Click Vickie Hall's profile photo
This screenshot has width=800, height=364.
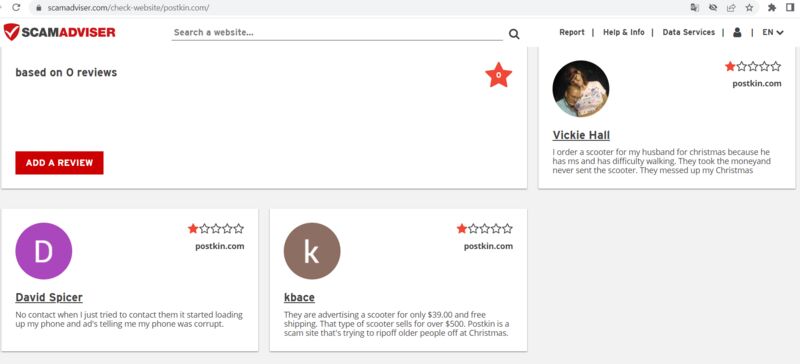[581, 89]
